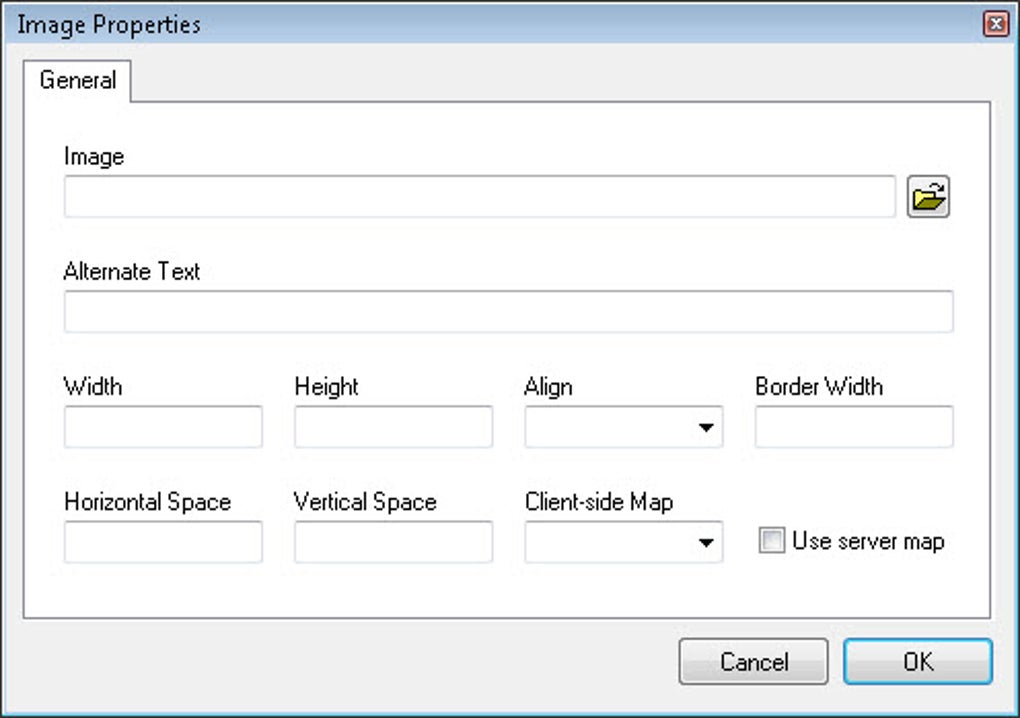This screenshot has height=718, width=1020.
Task: Click the 'Use server map' label text
Action: tap(868, 541)
